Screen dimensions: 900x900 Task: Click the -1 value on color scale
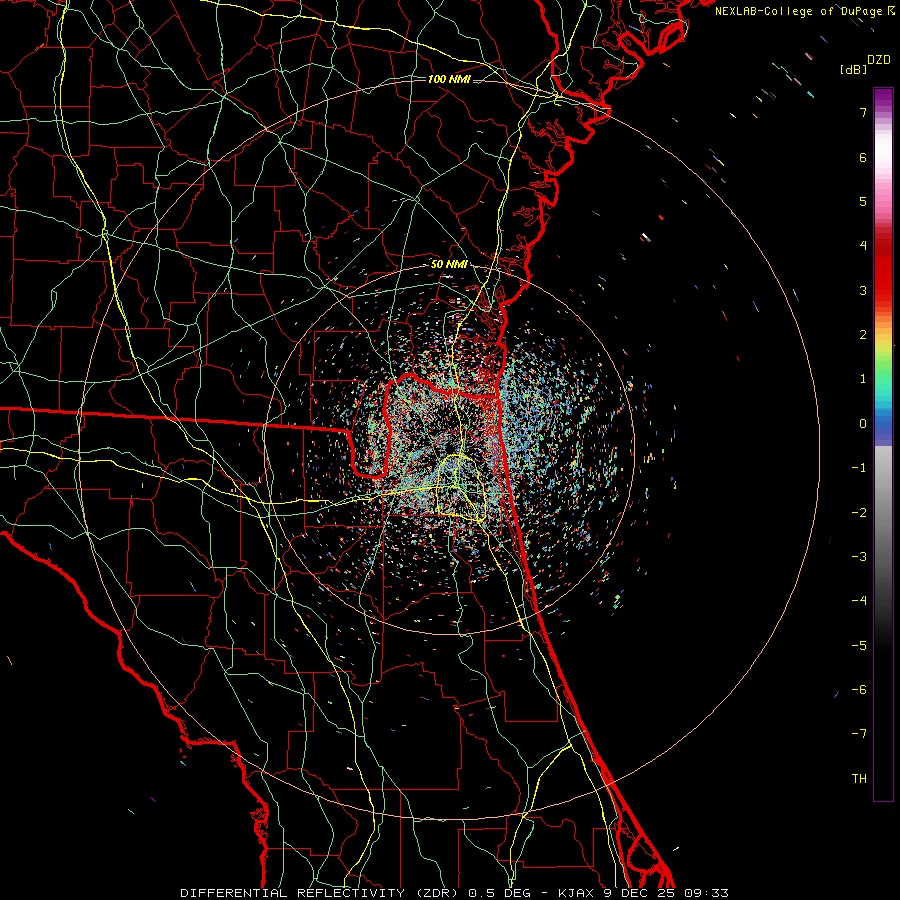point(859,468)
